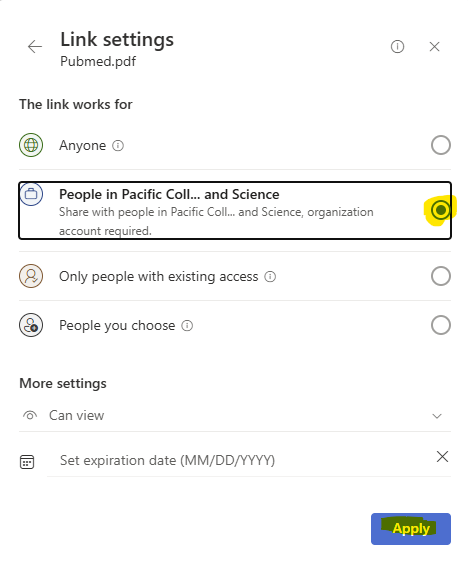This screenshot has width=468, height=564.
Task: Select the People you choose radio button
Action: click(x=441, y=325)
